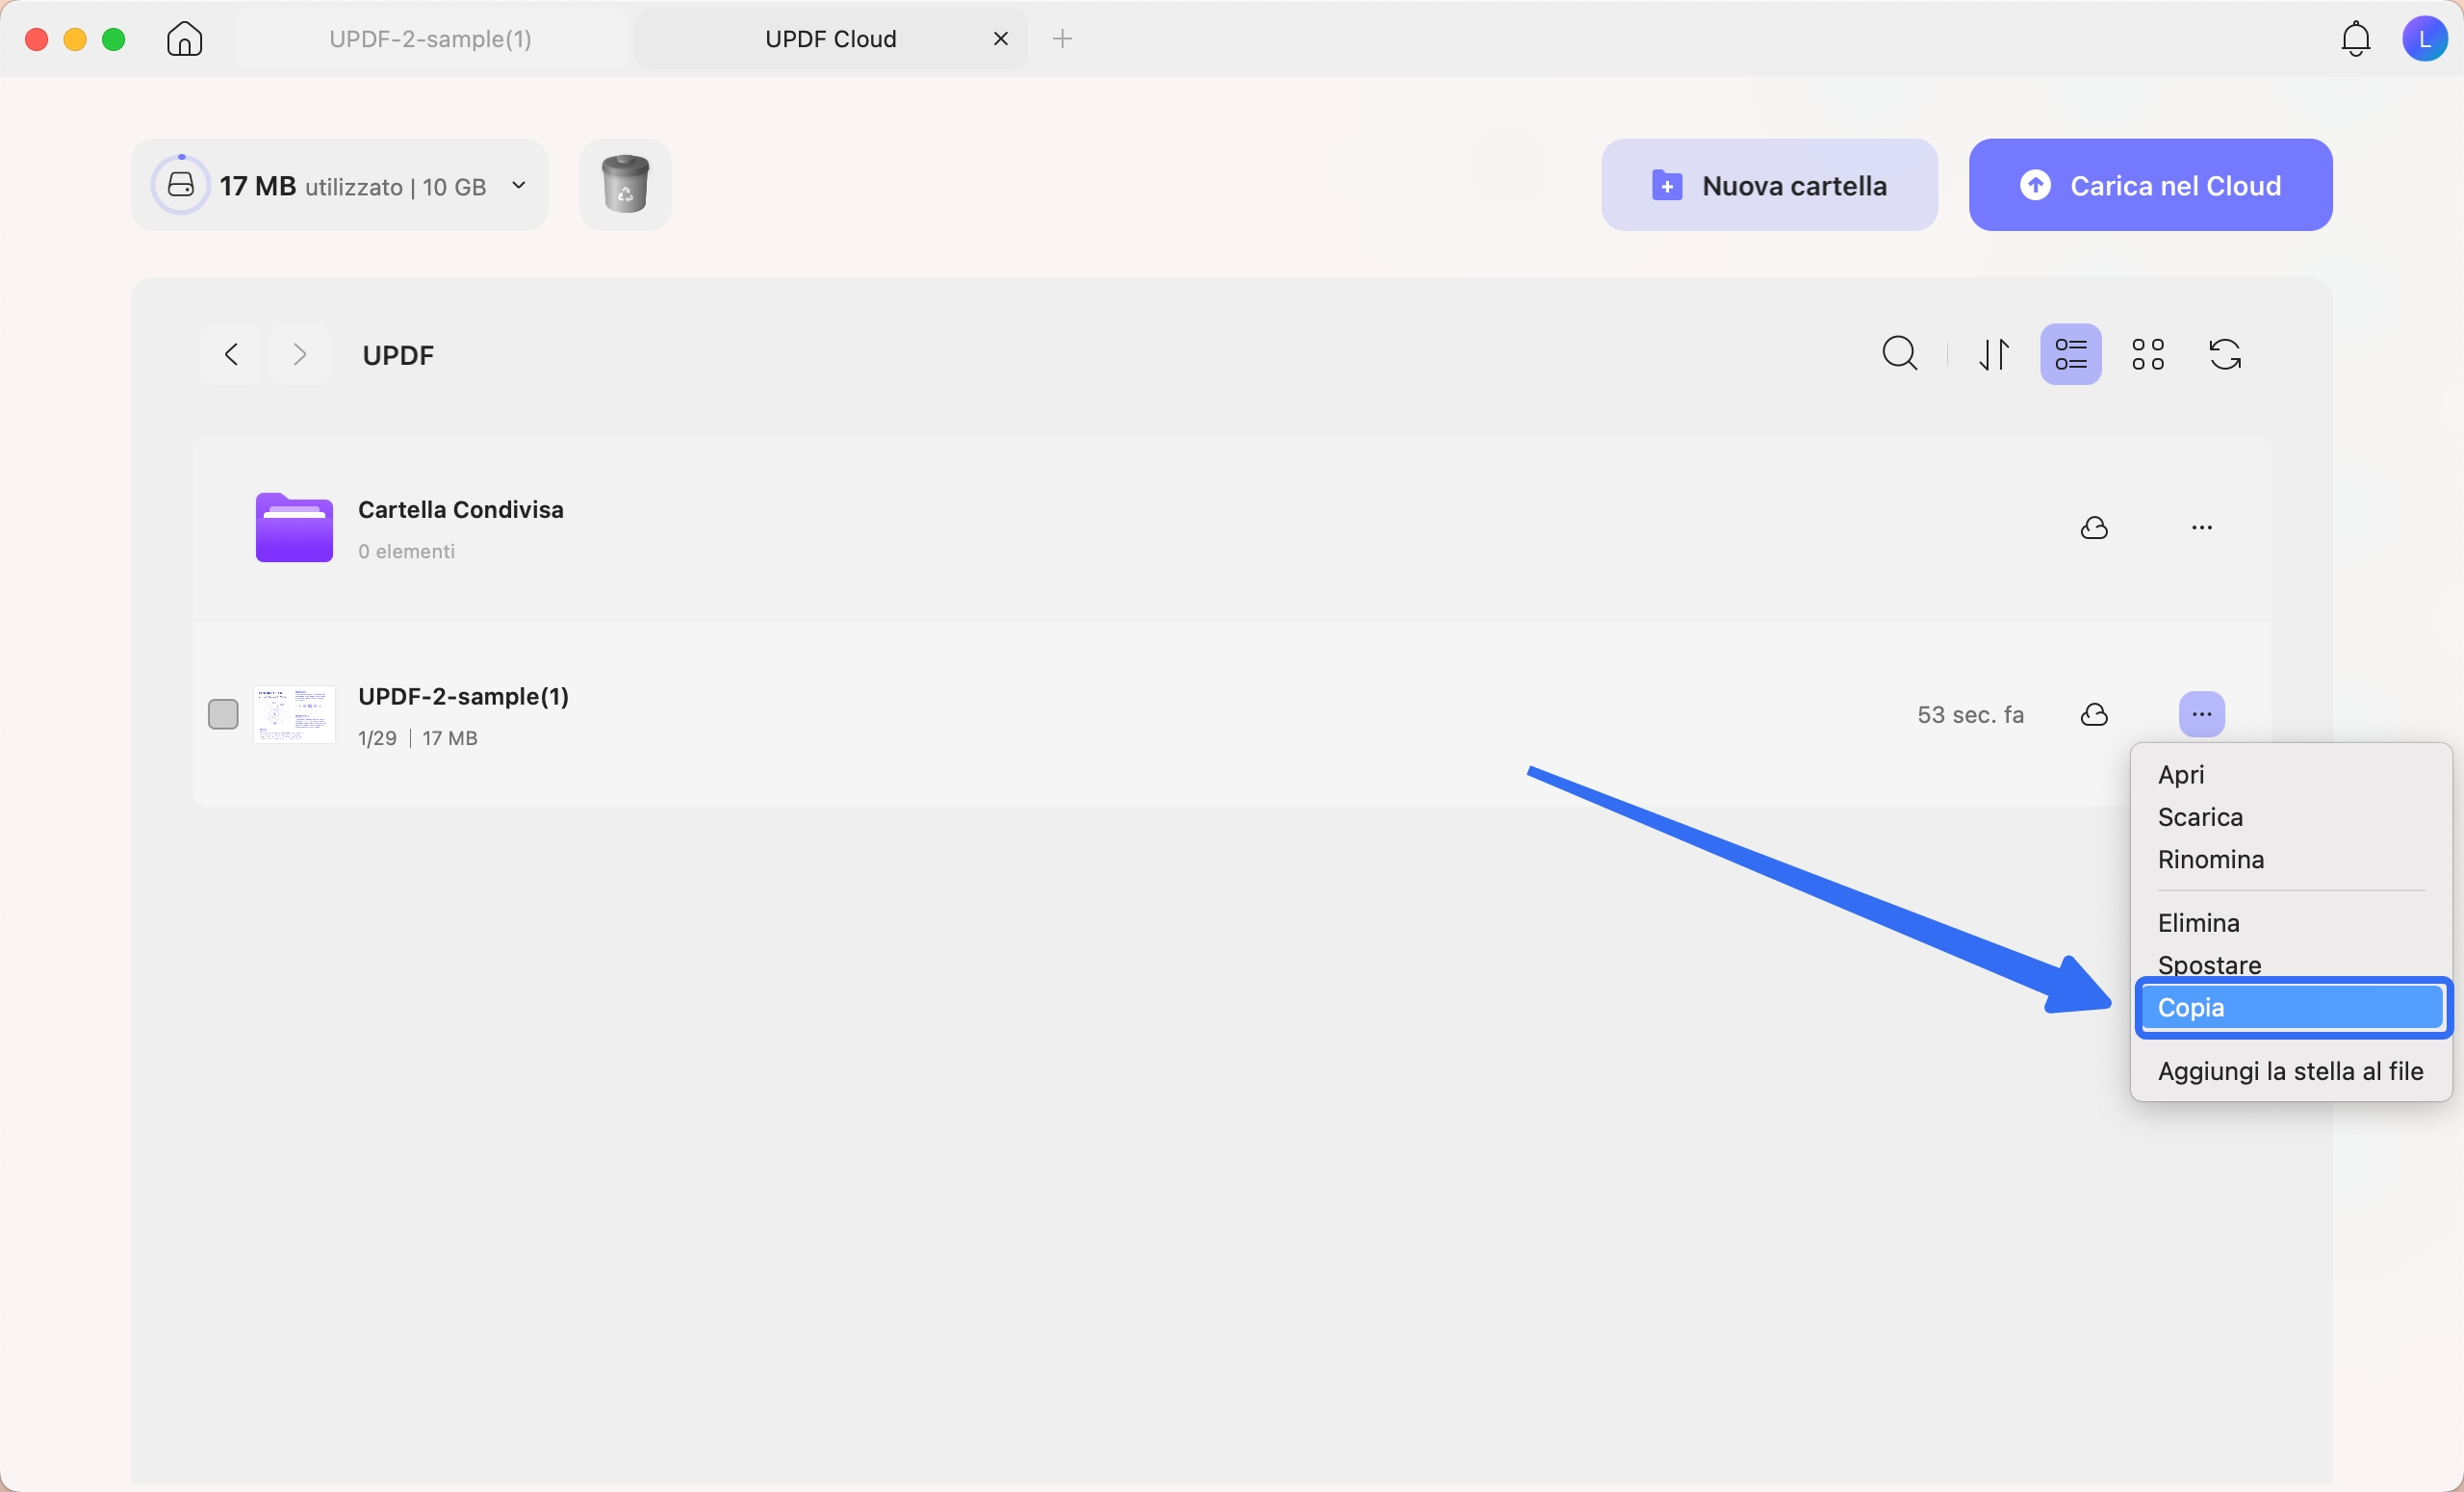Open the sort order options
This screenshot has height=1492, width=2464.
[1994, 354]
